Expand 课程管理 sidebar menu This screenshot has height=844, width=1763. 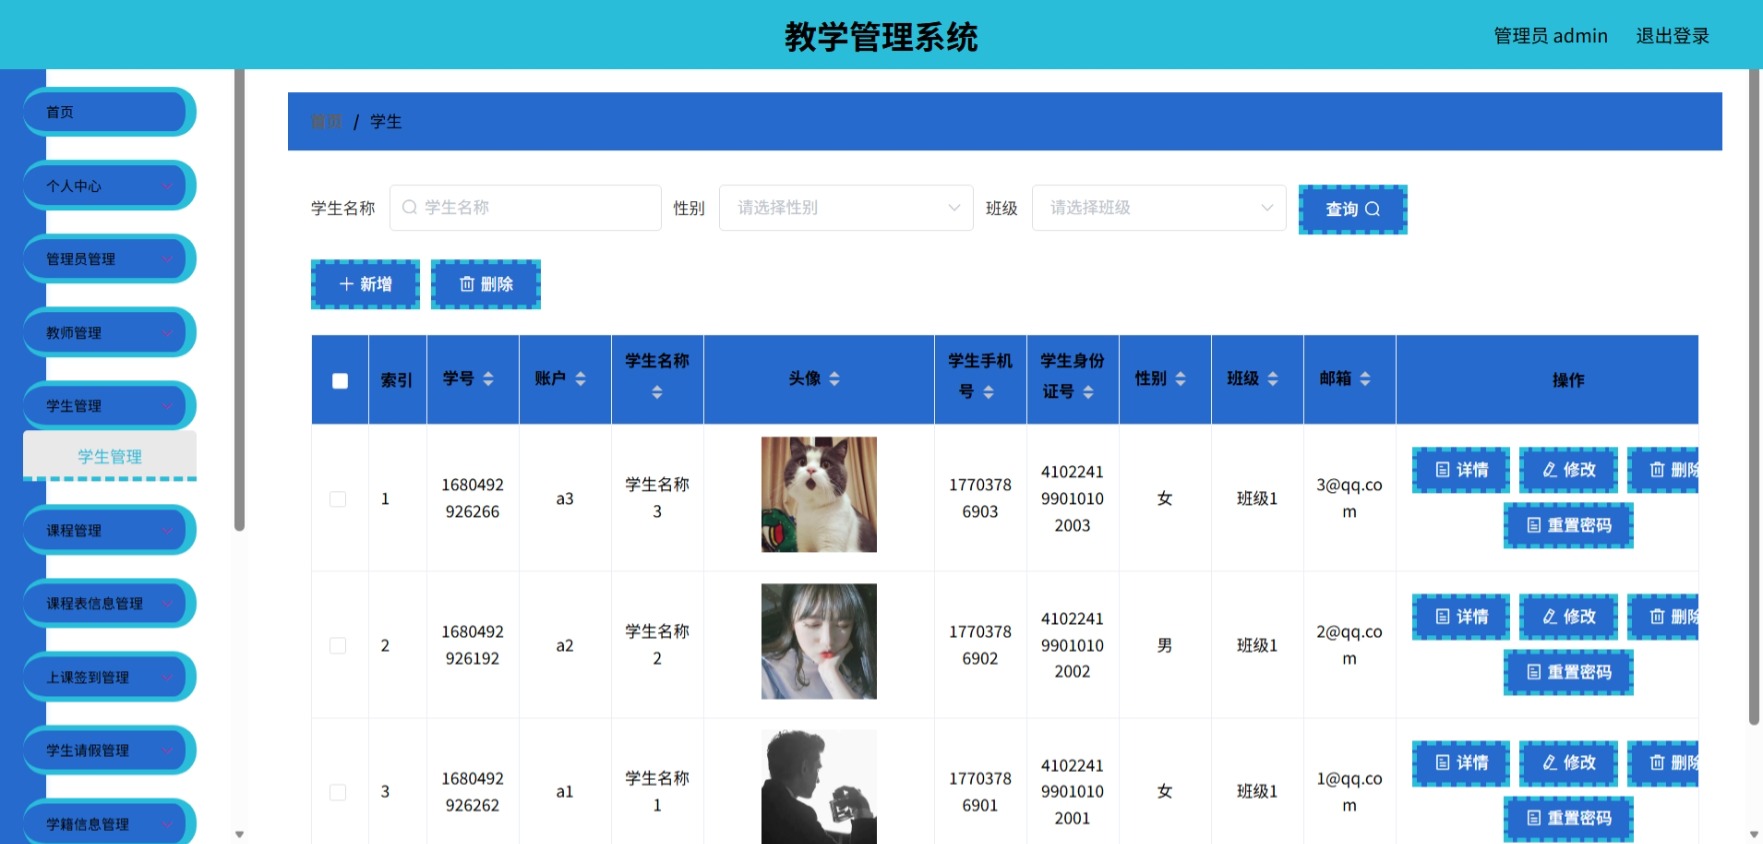(x=108, y=530)
